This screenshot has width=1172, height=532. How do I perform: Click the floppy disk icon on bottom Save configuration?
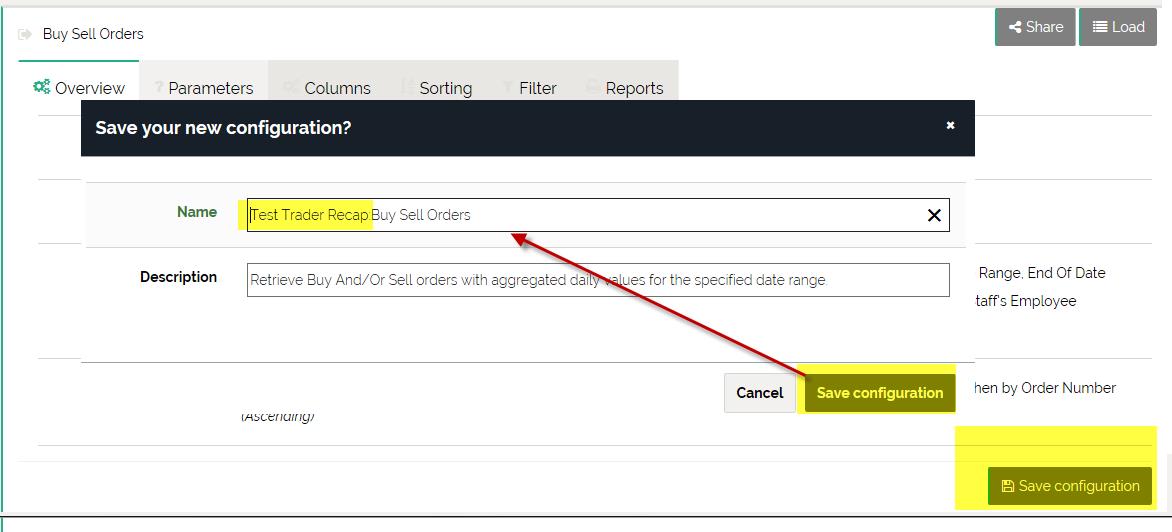1007,486
